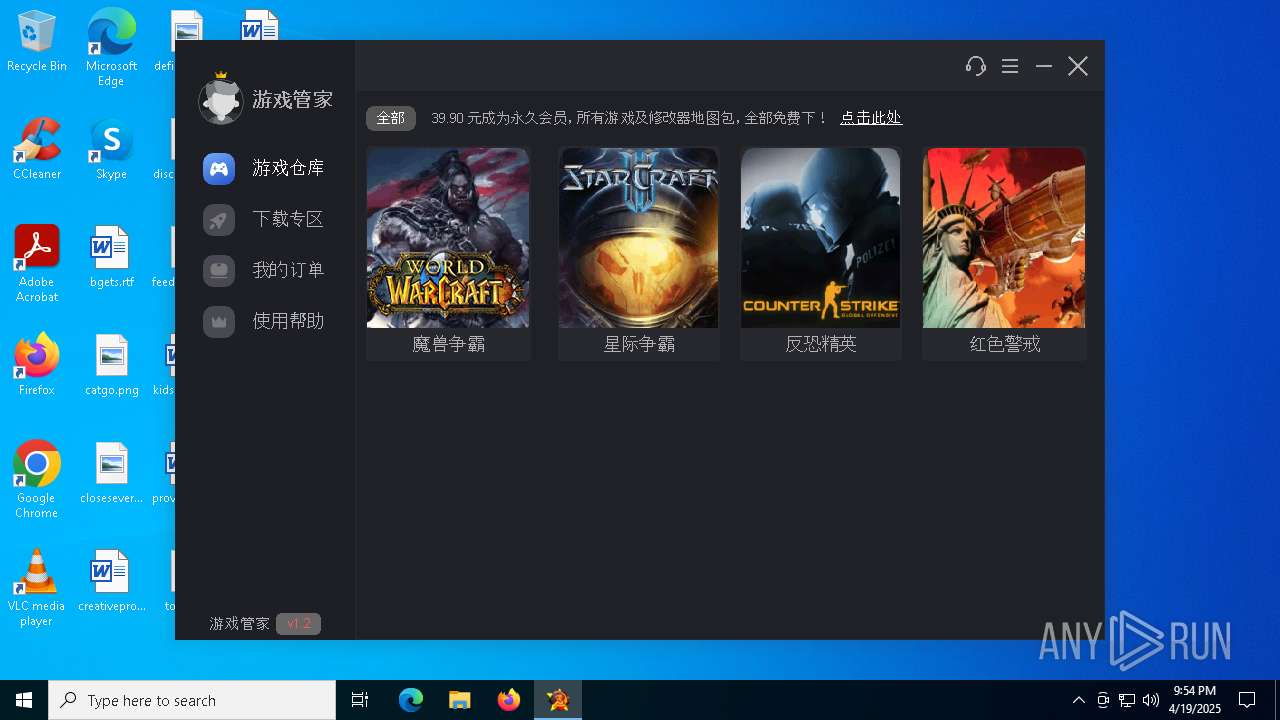The width and height of the screenshot is (1280, 720).
Task: Select the creativepro desktop document
Action: pos(111,581)
